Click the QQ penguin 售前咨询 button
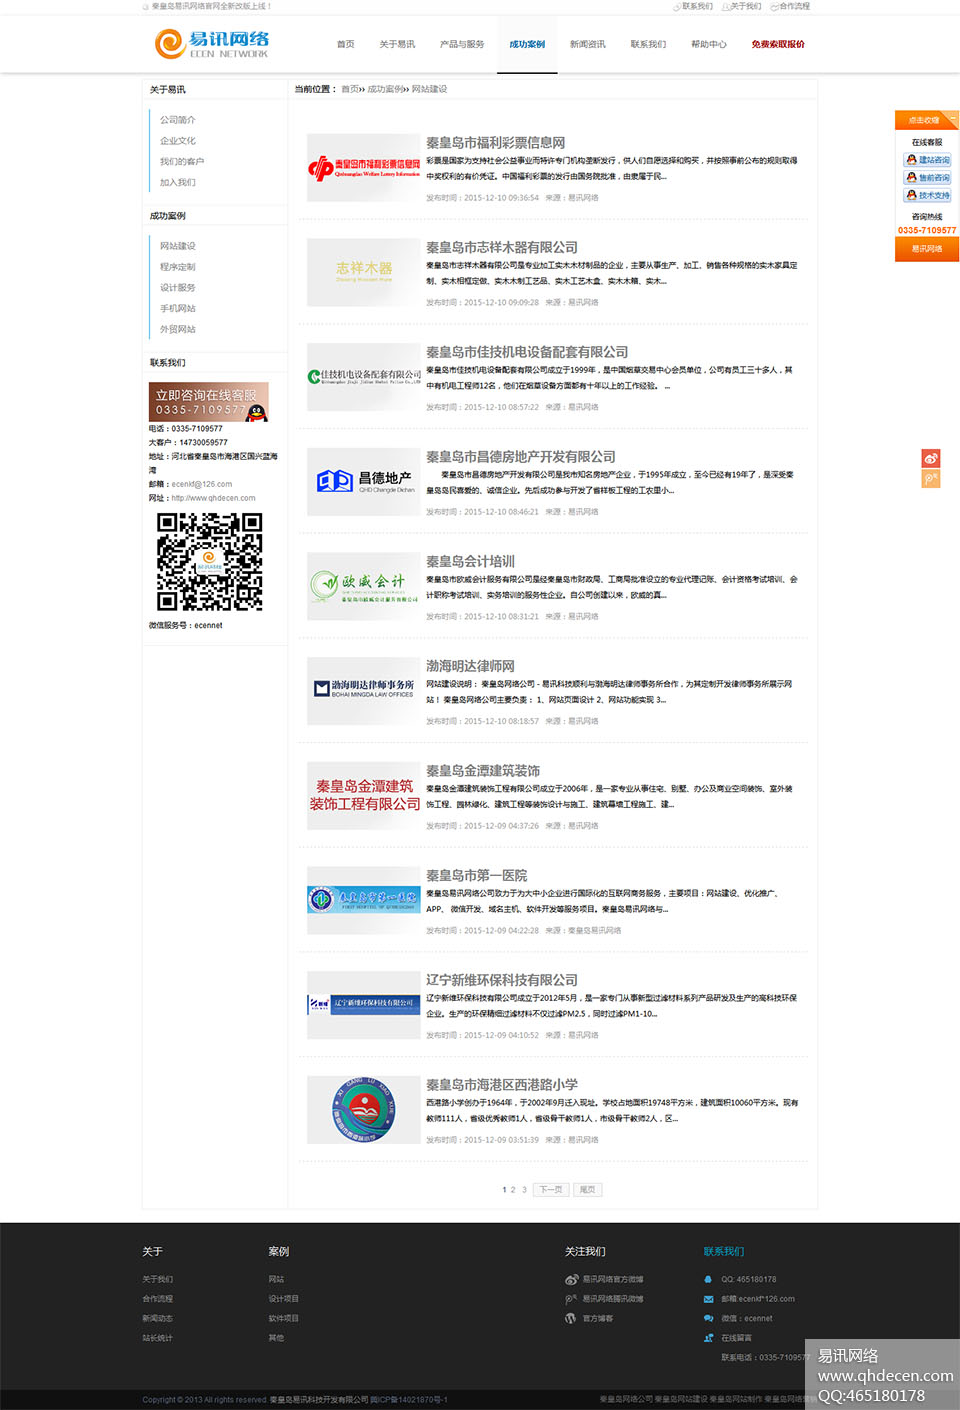 [928, 178]
